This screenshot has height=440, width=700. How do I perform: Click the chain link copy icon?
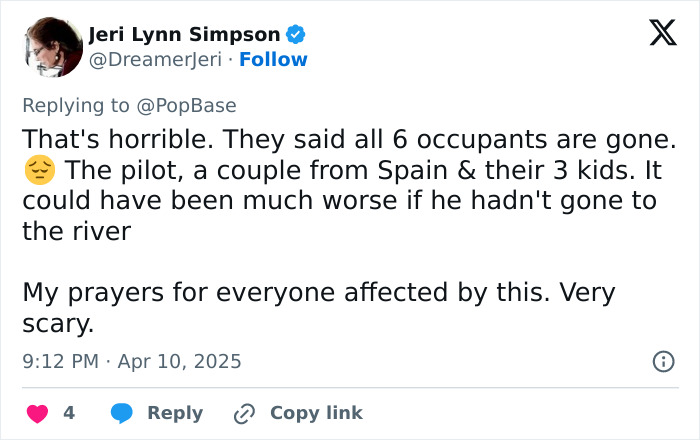[245, 413]
